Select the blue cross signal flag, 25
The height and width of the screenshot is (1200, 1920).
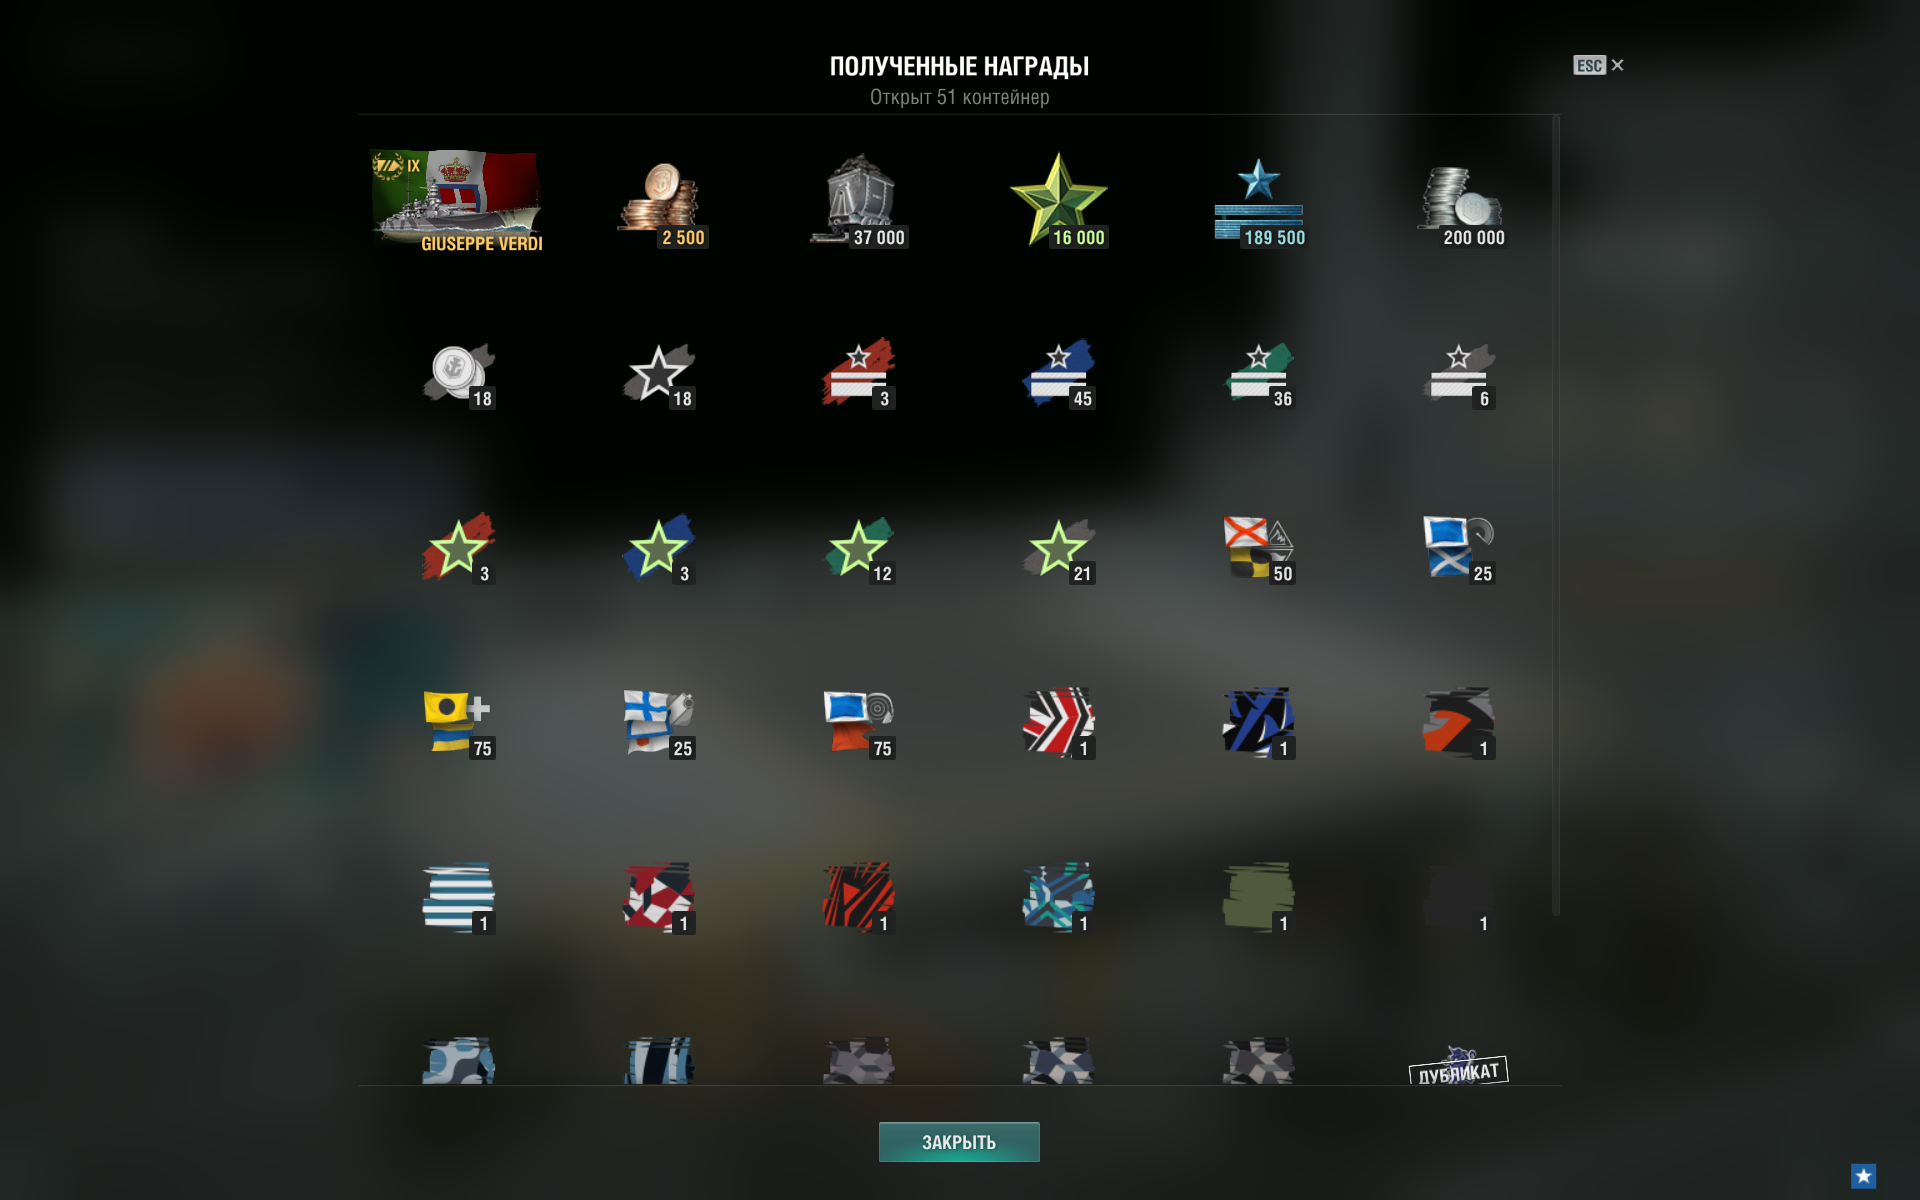pos(658,723)
